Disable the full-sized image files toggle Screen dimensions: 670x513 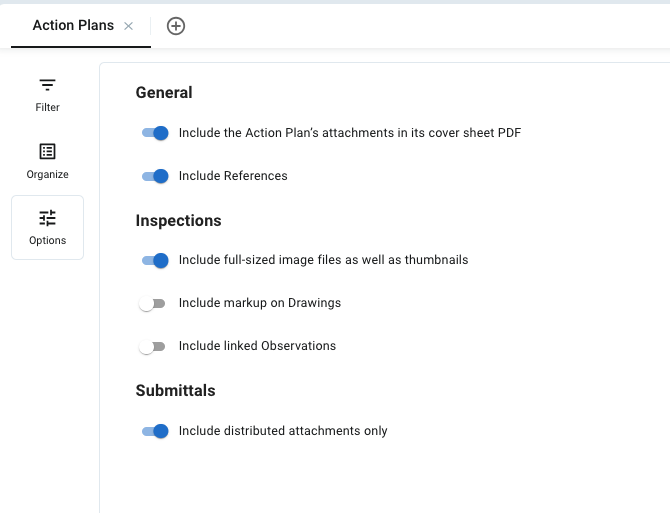pos(154,260)
